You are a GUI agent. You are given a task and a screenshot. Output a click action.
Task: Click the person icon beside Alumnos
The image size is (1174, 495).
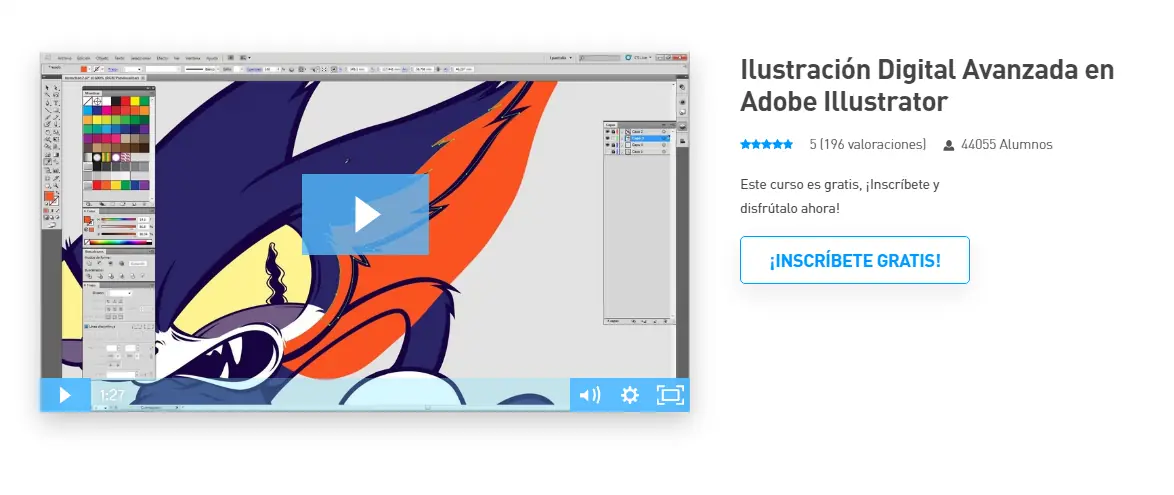(949, 145)
